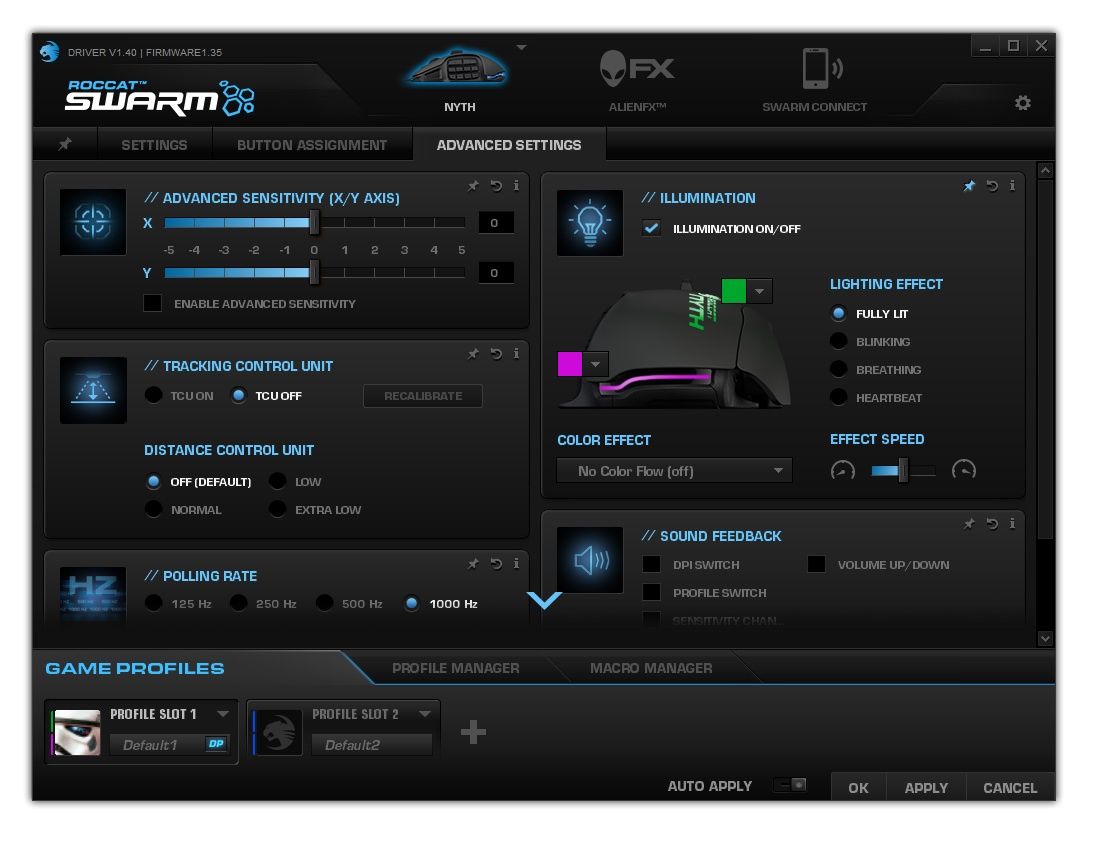Open the Color Effect dropdown
This screenshot has height=843, width=1095.
click(x=674, y=471)
